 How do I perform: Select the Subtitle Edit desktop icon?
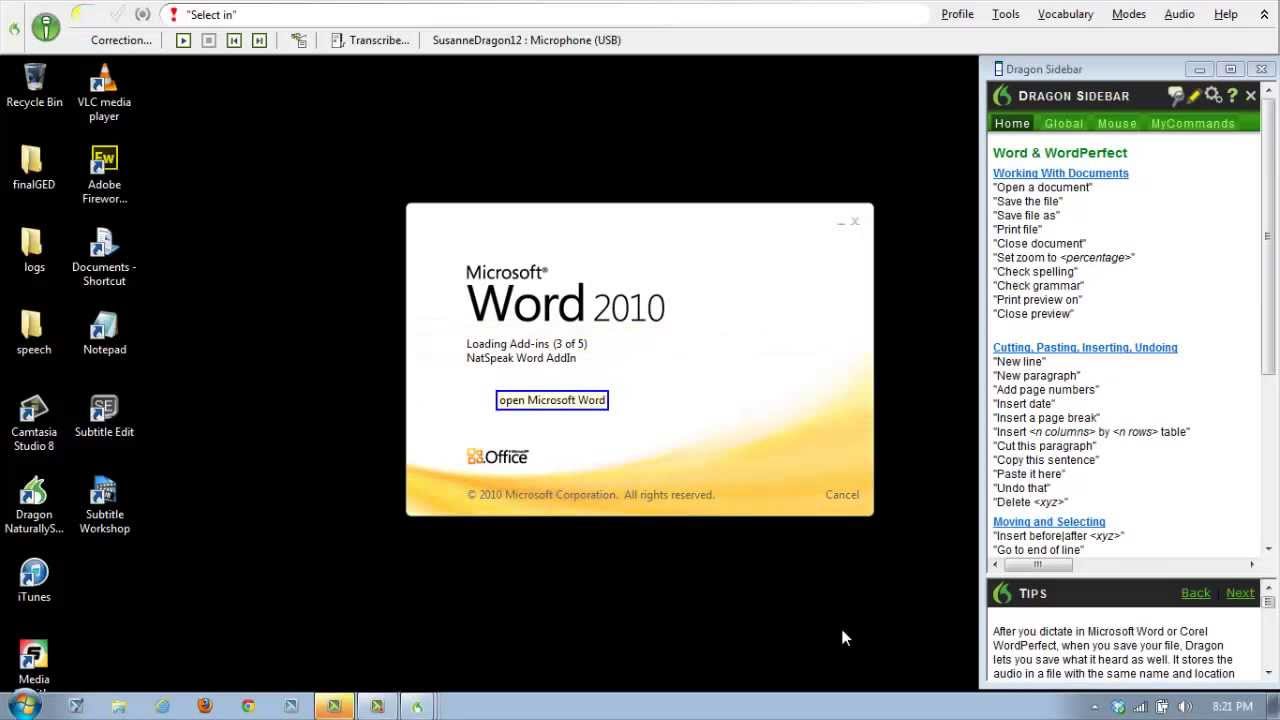[x=104, y=416]
